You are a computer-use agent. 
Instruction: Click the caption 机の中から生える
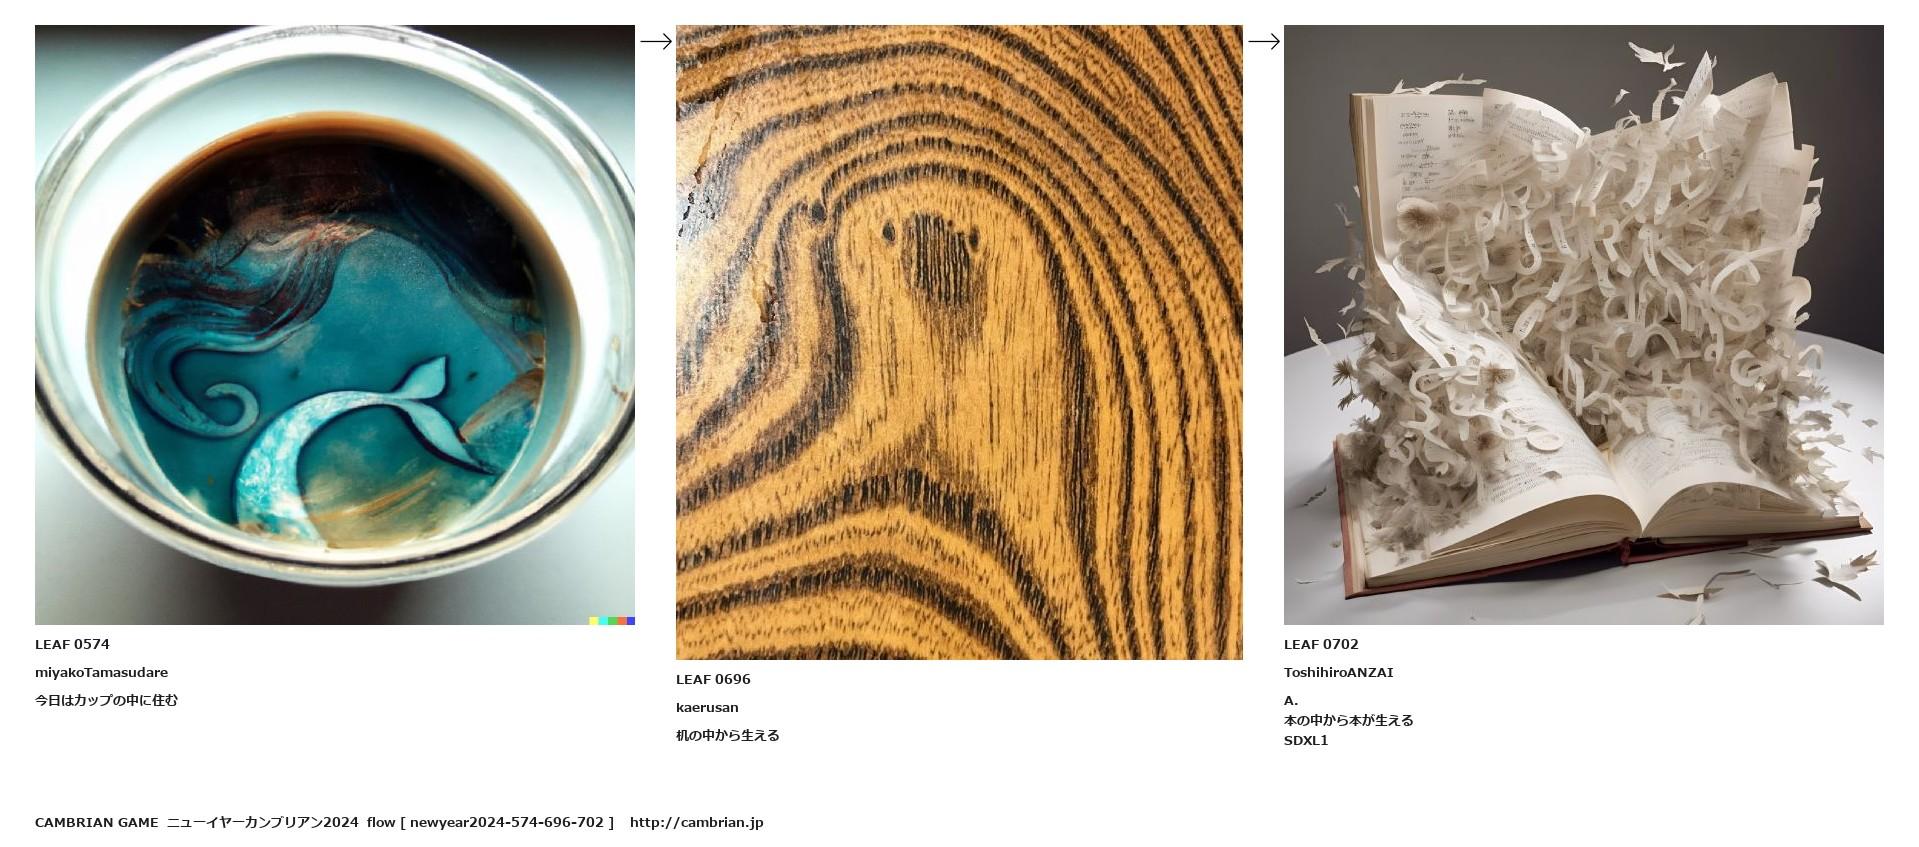coord(727,735)
